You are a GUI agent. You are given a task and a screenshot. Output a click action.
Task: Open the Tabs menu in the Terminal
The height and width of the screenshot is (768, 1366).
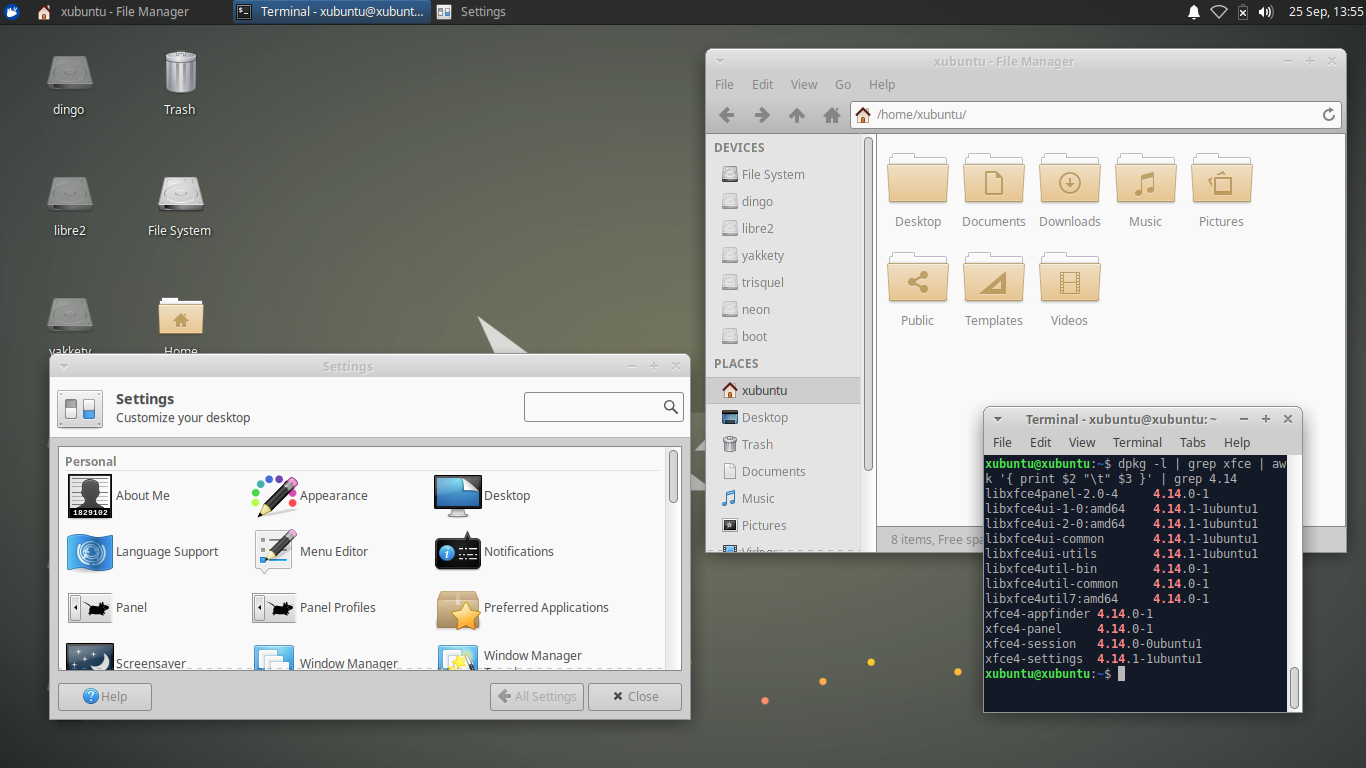[x=1192, y=442]
